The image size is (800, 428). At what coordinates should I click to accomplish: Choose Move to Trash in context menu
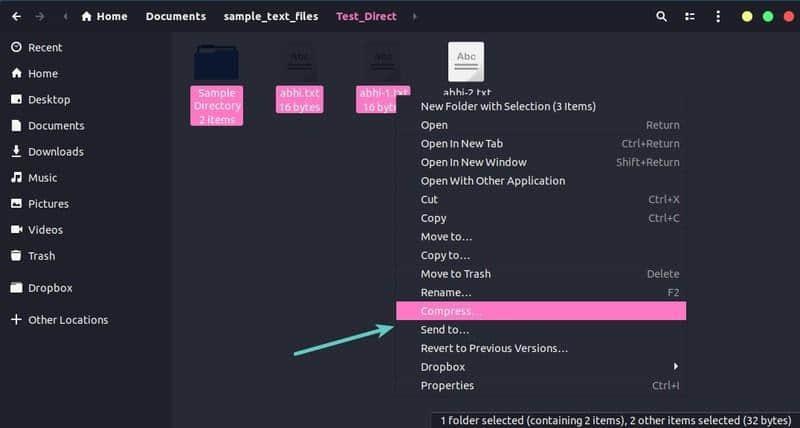[x=455, y=274]
